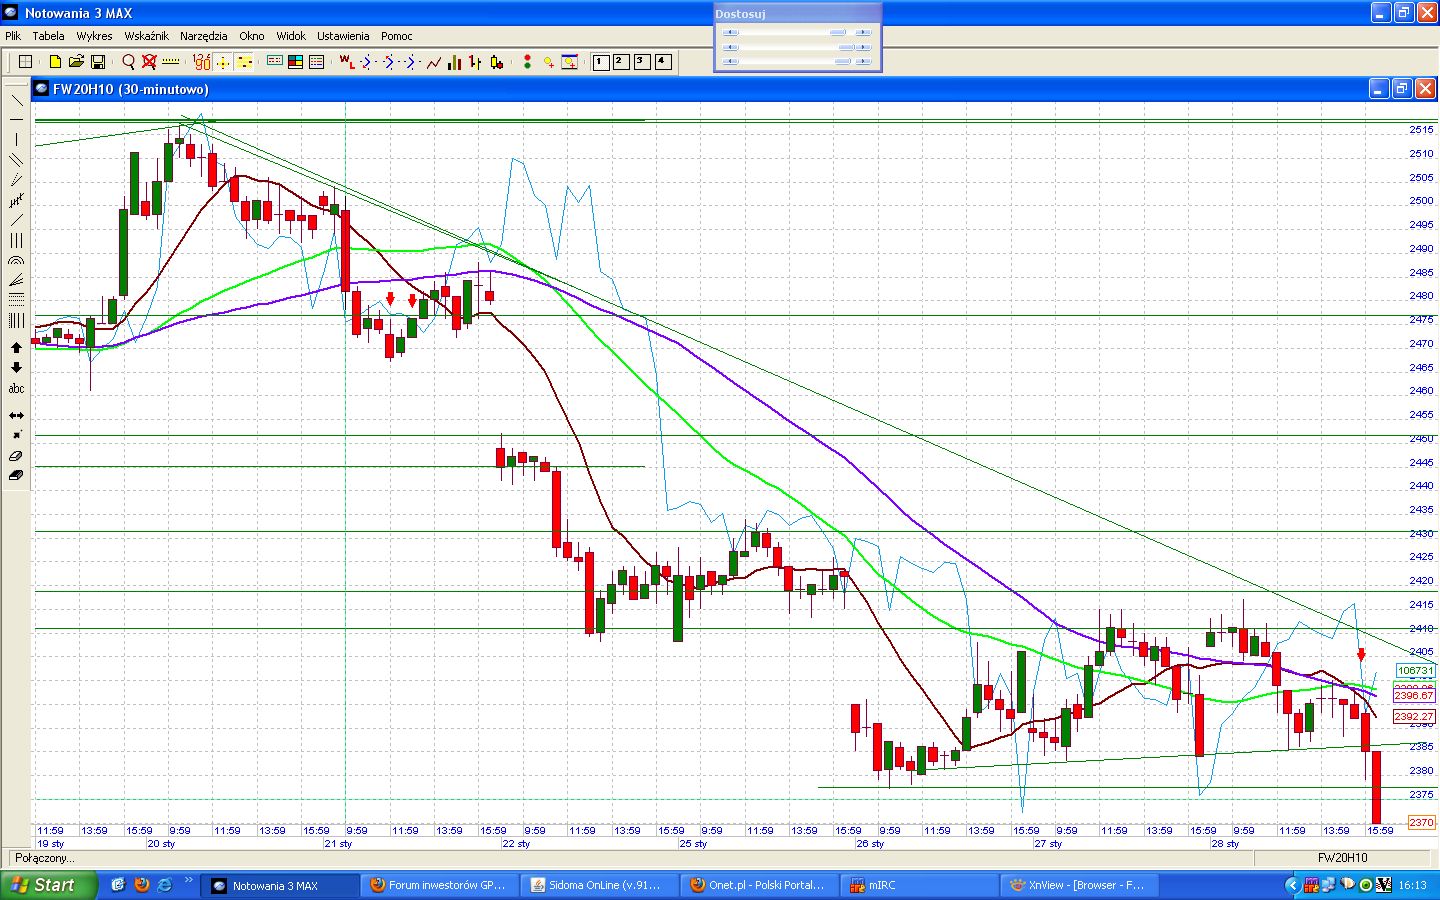This screenshot has width=1440, height=900.
Task: Pick the up arrow marker tool
Action: (16, 348)
